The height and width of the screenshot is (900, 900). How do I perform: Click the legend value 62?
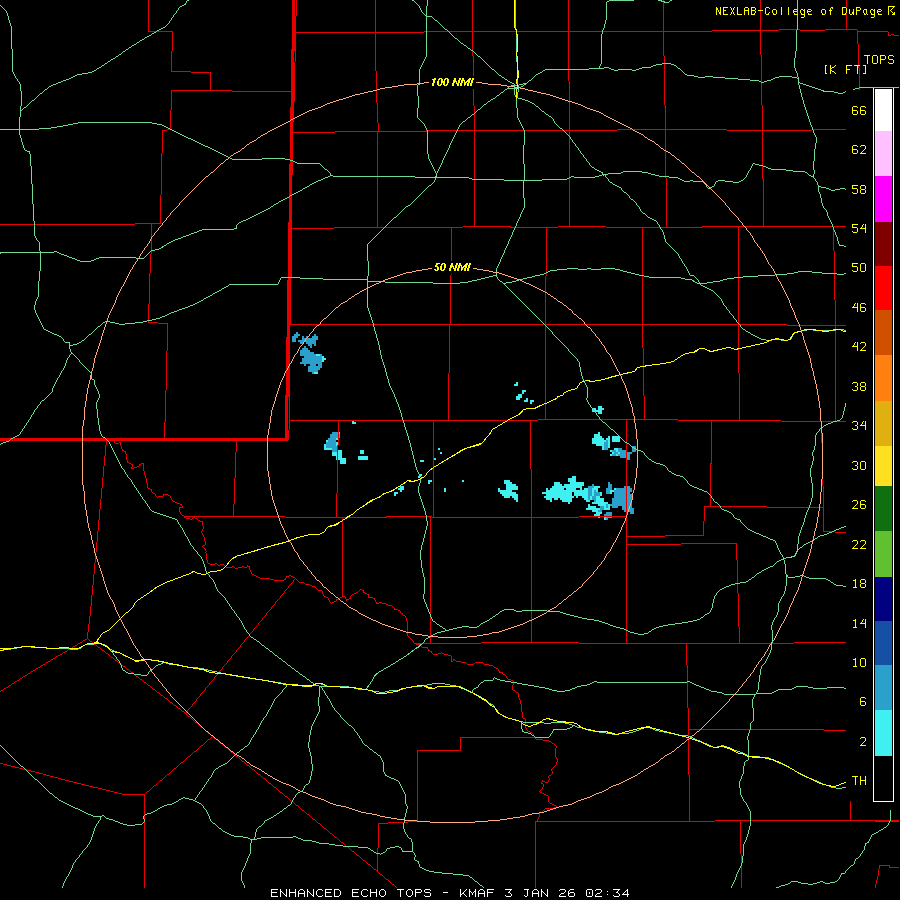coord(859,150)
